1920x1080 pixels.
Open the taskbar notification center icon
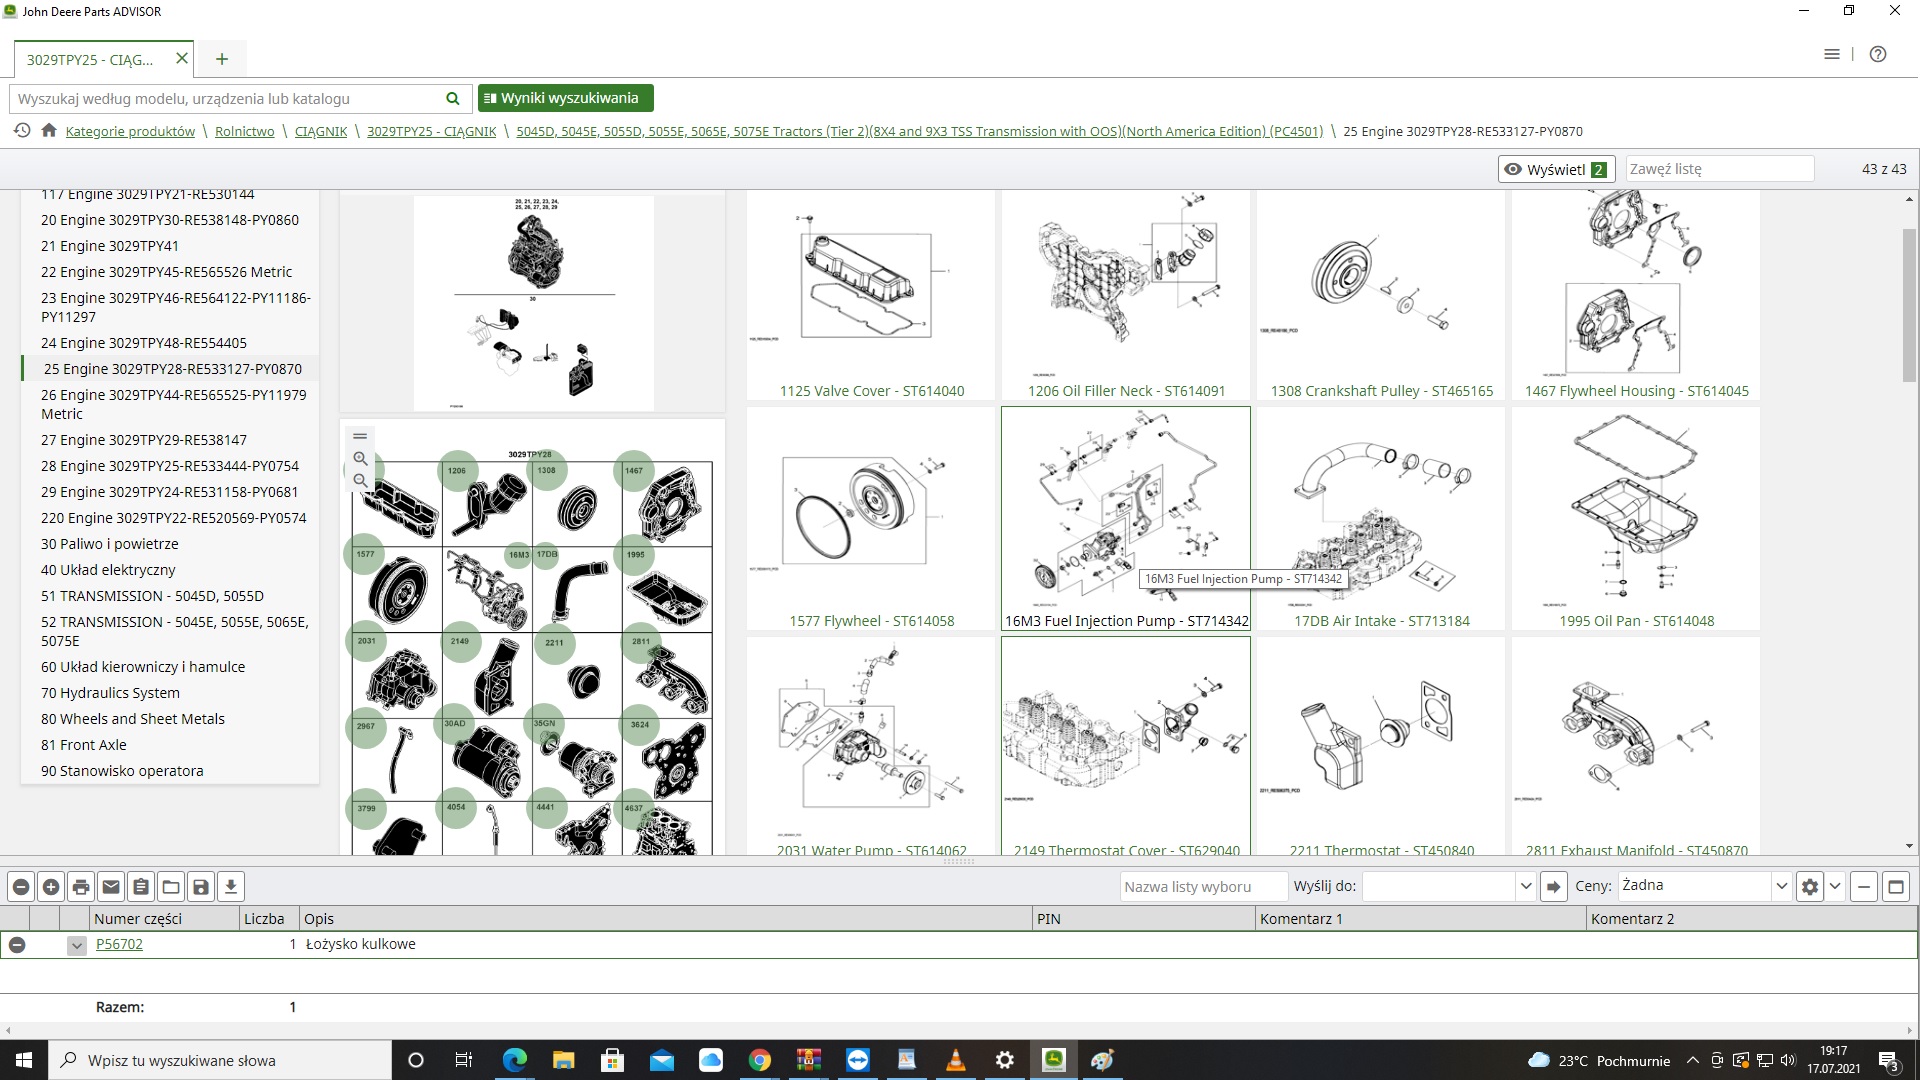(x=1889, y=1061)
